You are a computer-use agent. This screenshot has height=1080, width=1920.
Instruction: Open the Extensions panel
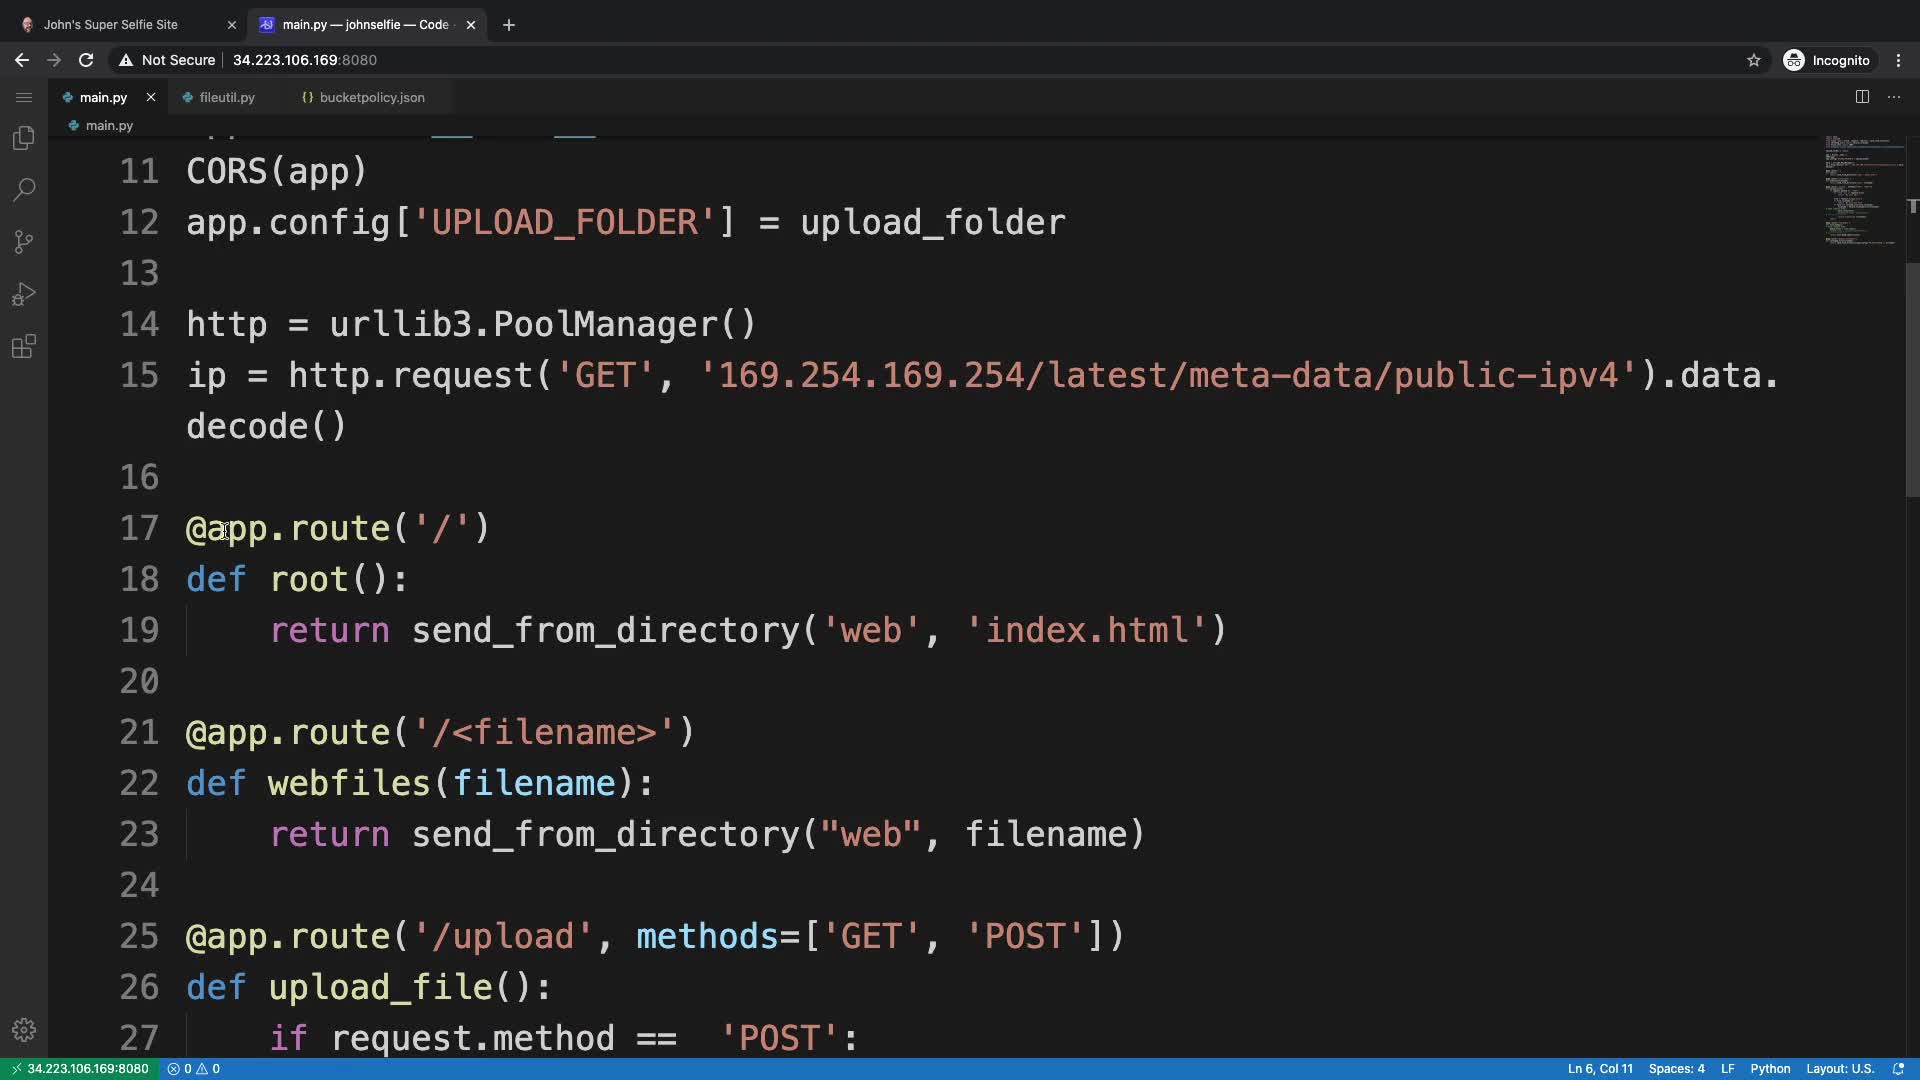[x=24, y=347]
